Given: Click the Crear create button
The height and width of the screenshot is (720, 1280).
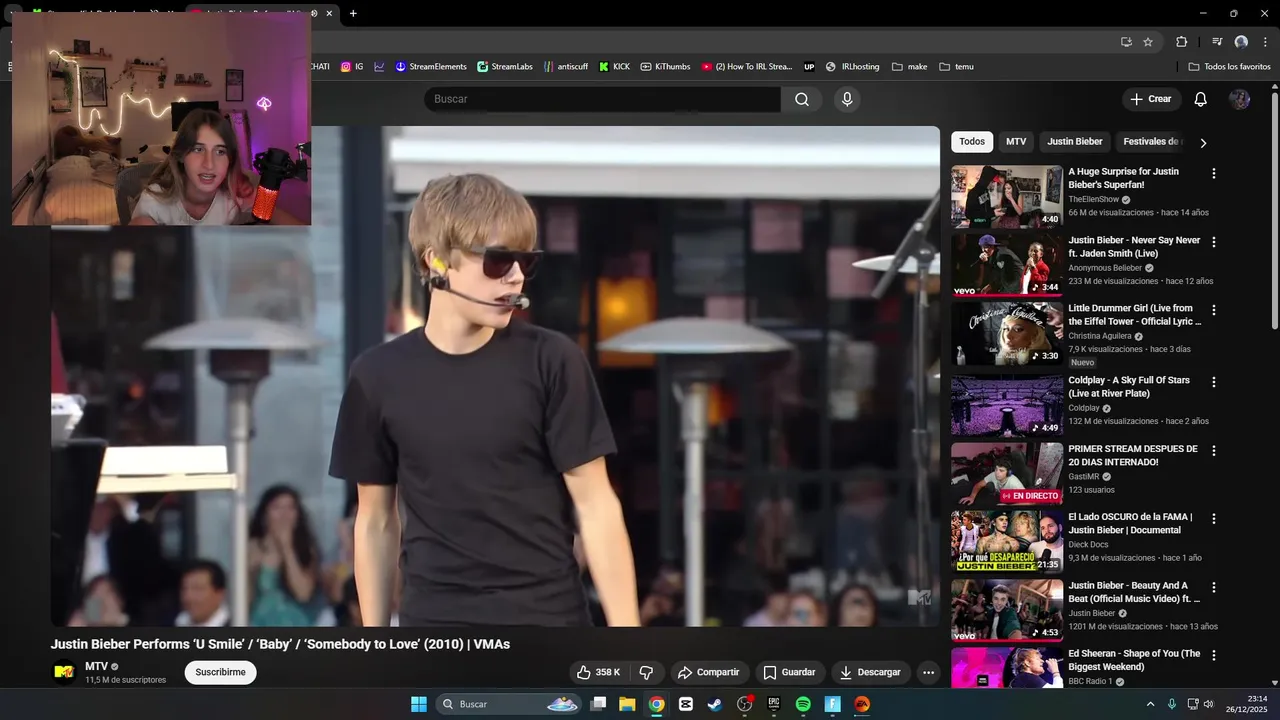Looking at the screenshot, I should [x=1150, y=99].
